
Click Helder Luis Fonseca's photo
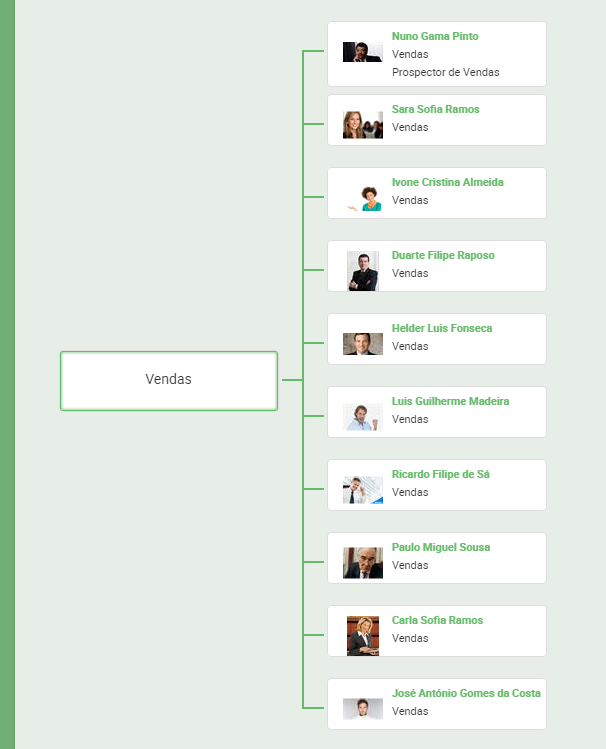pos(362,344)
